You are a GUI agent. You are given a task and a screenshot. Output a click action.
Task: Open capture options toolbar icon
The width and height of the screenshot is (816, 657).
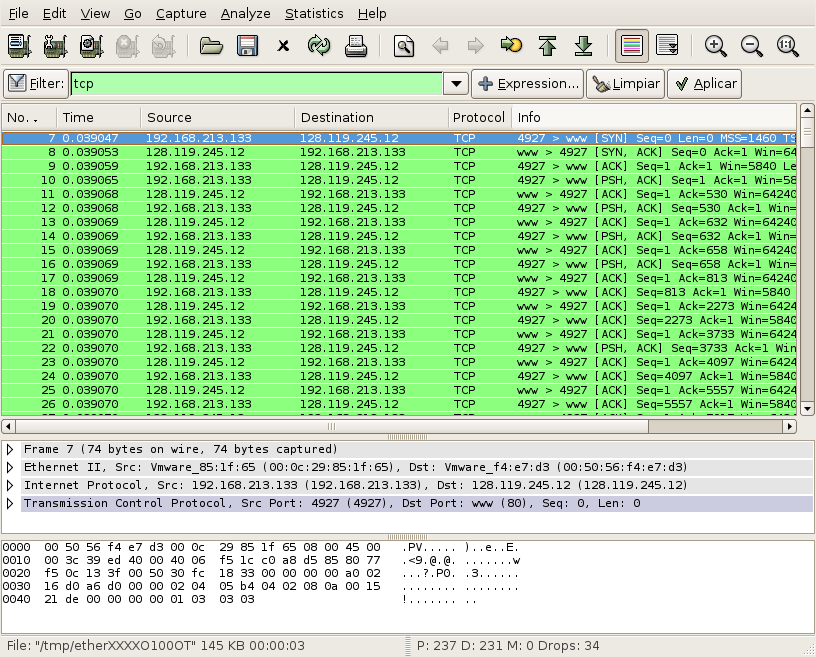click(56, 46)
